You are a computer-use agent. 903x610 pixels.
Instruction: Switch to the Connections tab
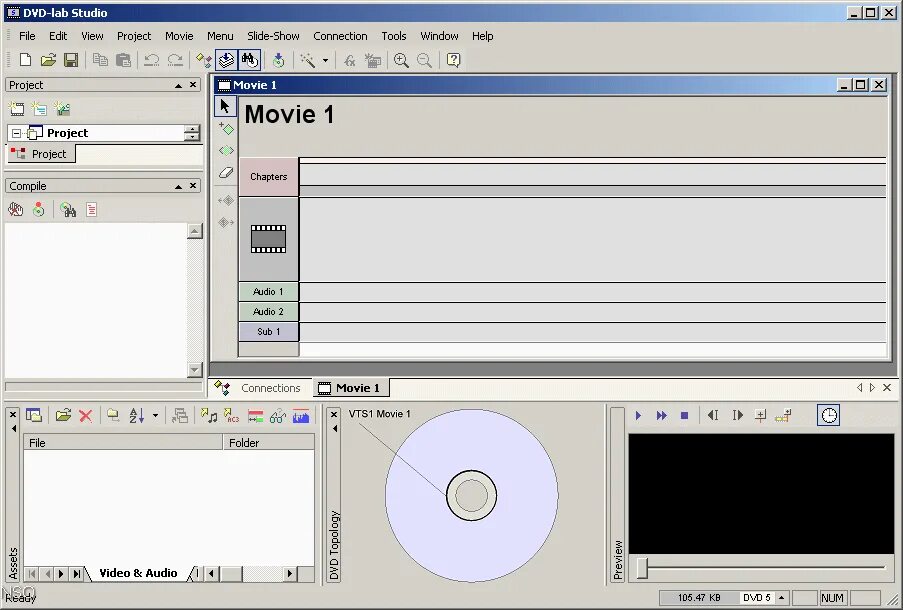click(258, 388)
